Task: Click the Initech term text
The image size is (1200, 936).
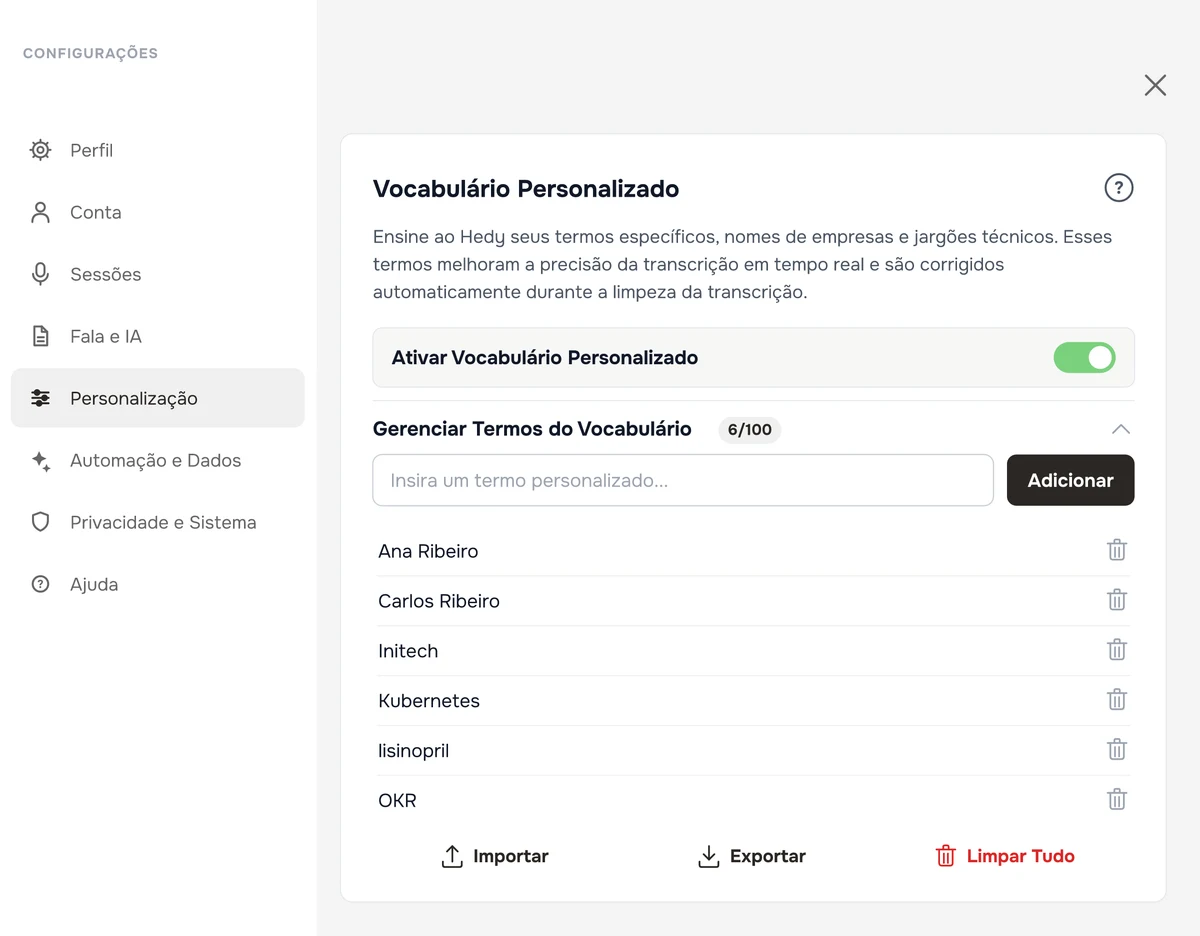Action: 408,651
